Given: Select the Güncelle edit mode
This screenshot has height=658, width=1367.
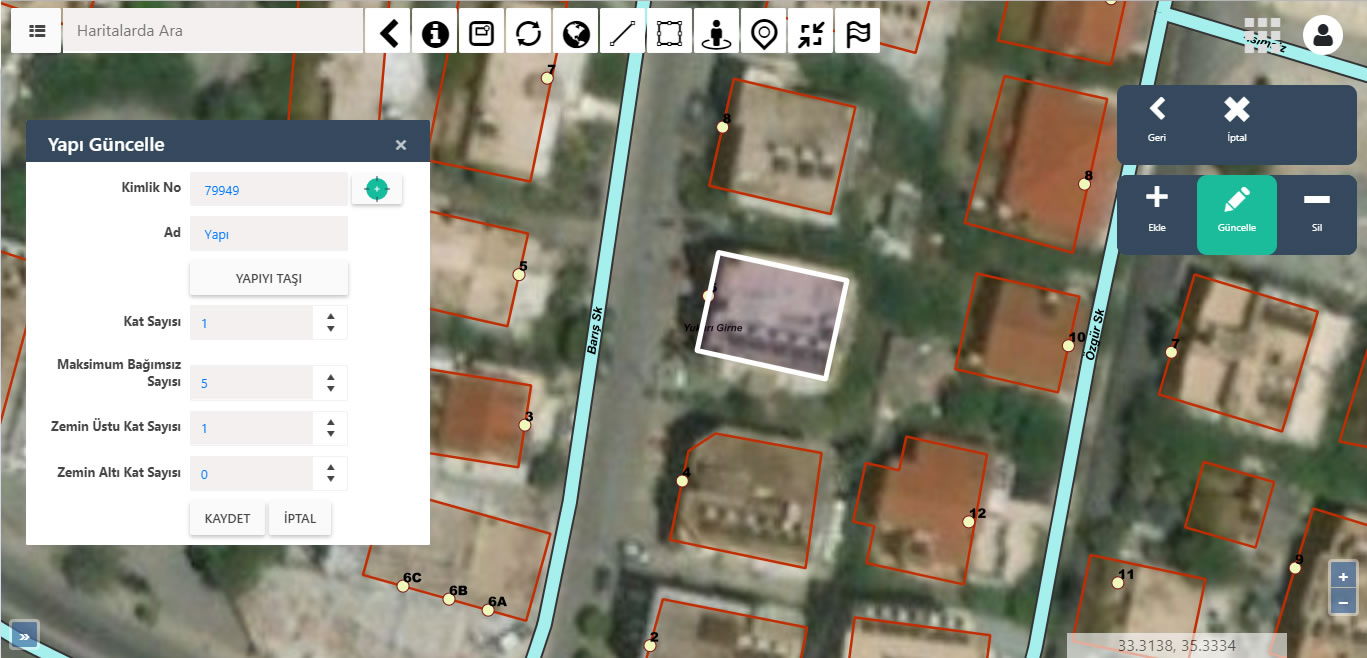Looking at the screenshot, I should click(x=1236, y=214).
